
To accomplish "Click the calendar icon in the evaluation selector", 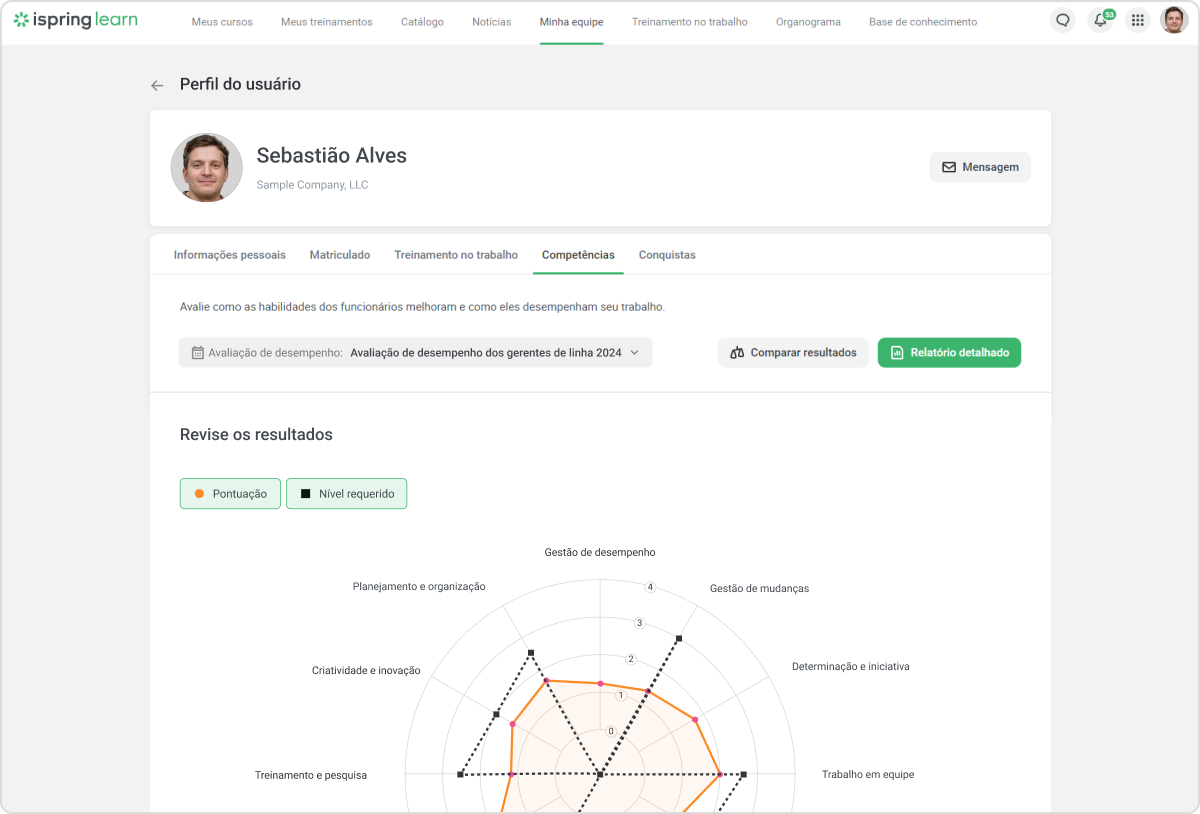I will click(198, 353).
